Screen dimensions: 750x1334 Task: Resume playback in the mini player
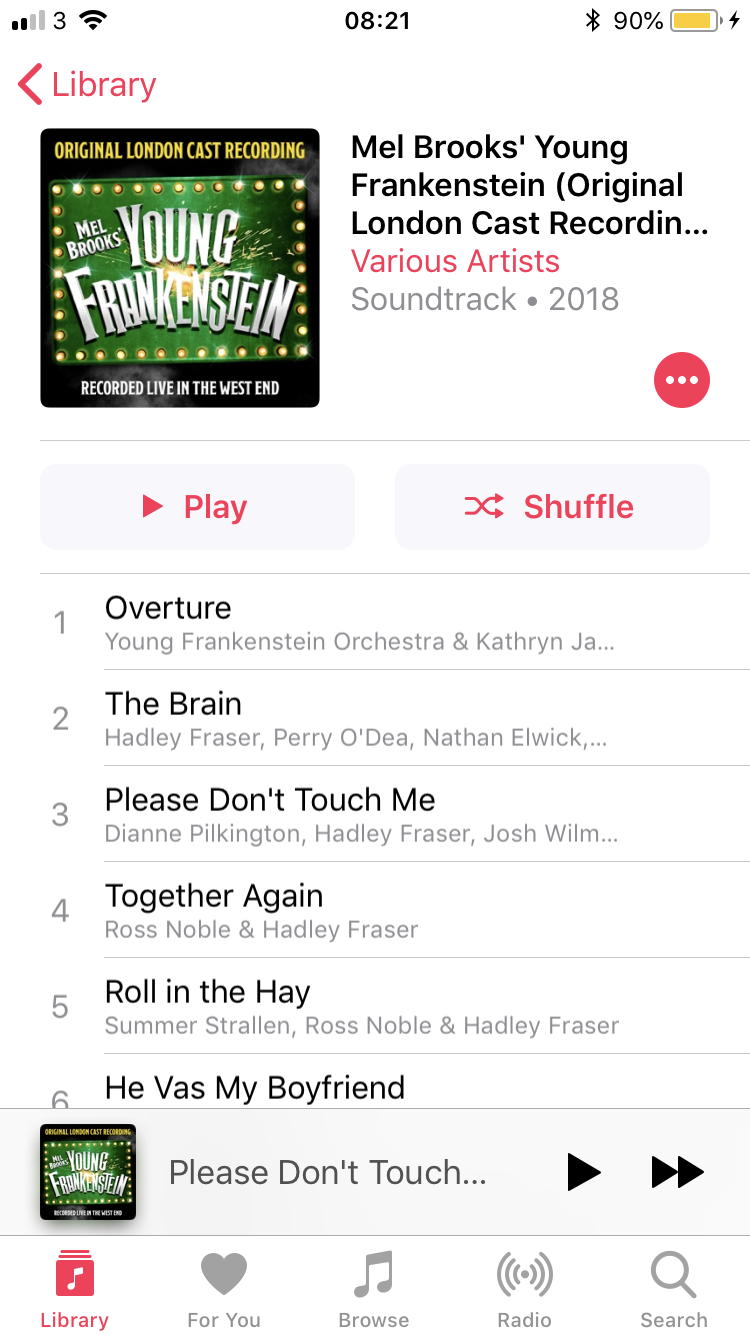tap(583, 1172)
